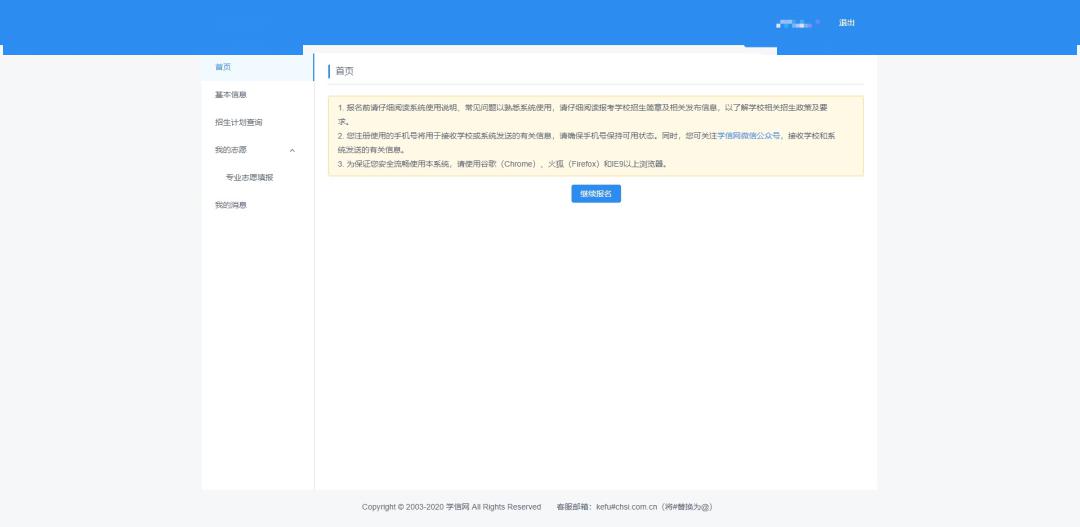Viewport: 1080px width, 527px height.
Task: Click the third notice mentioning Chrome and Firefox
Action: [502, 163]
